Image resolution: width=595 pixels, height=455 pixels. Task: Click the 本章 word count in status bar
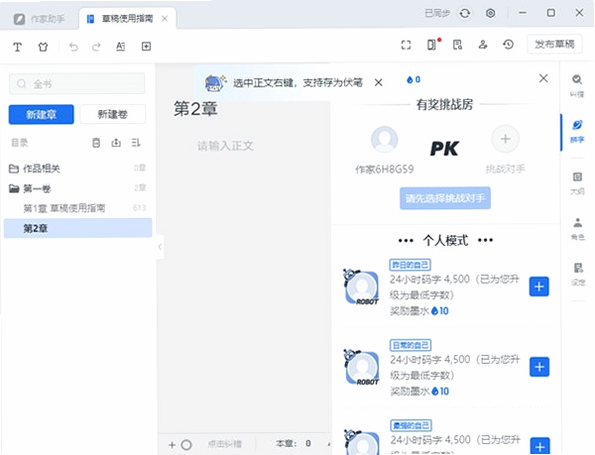[293, 444]
